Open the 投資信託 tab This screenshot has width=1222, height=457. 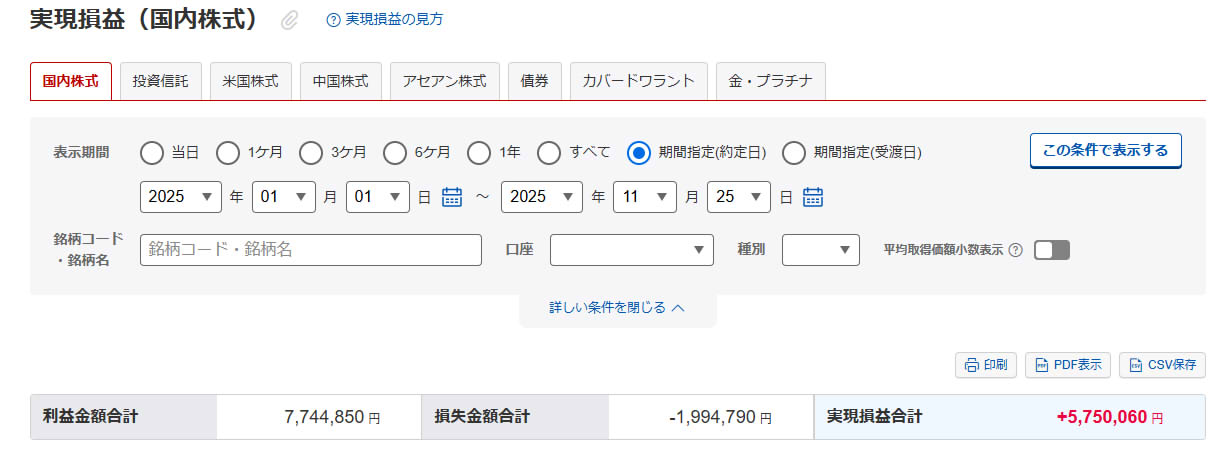point(160,81)
